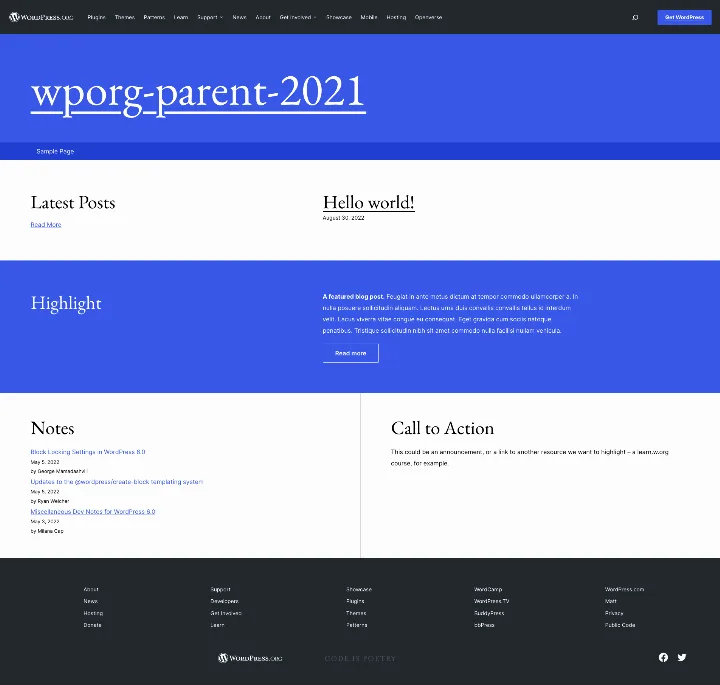Open Themes in the top navigation bar

click(125, 17)
